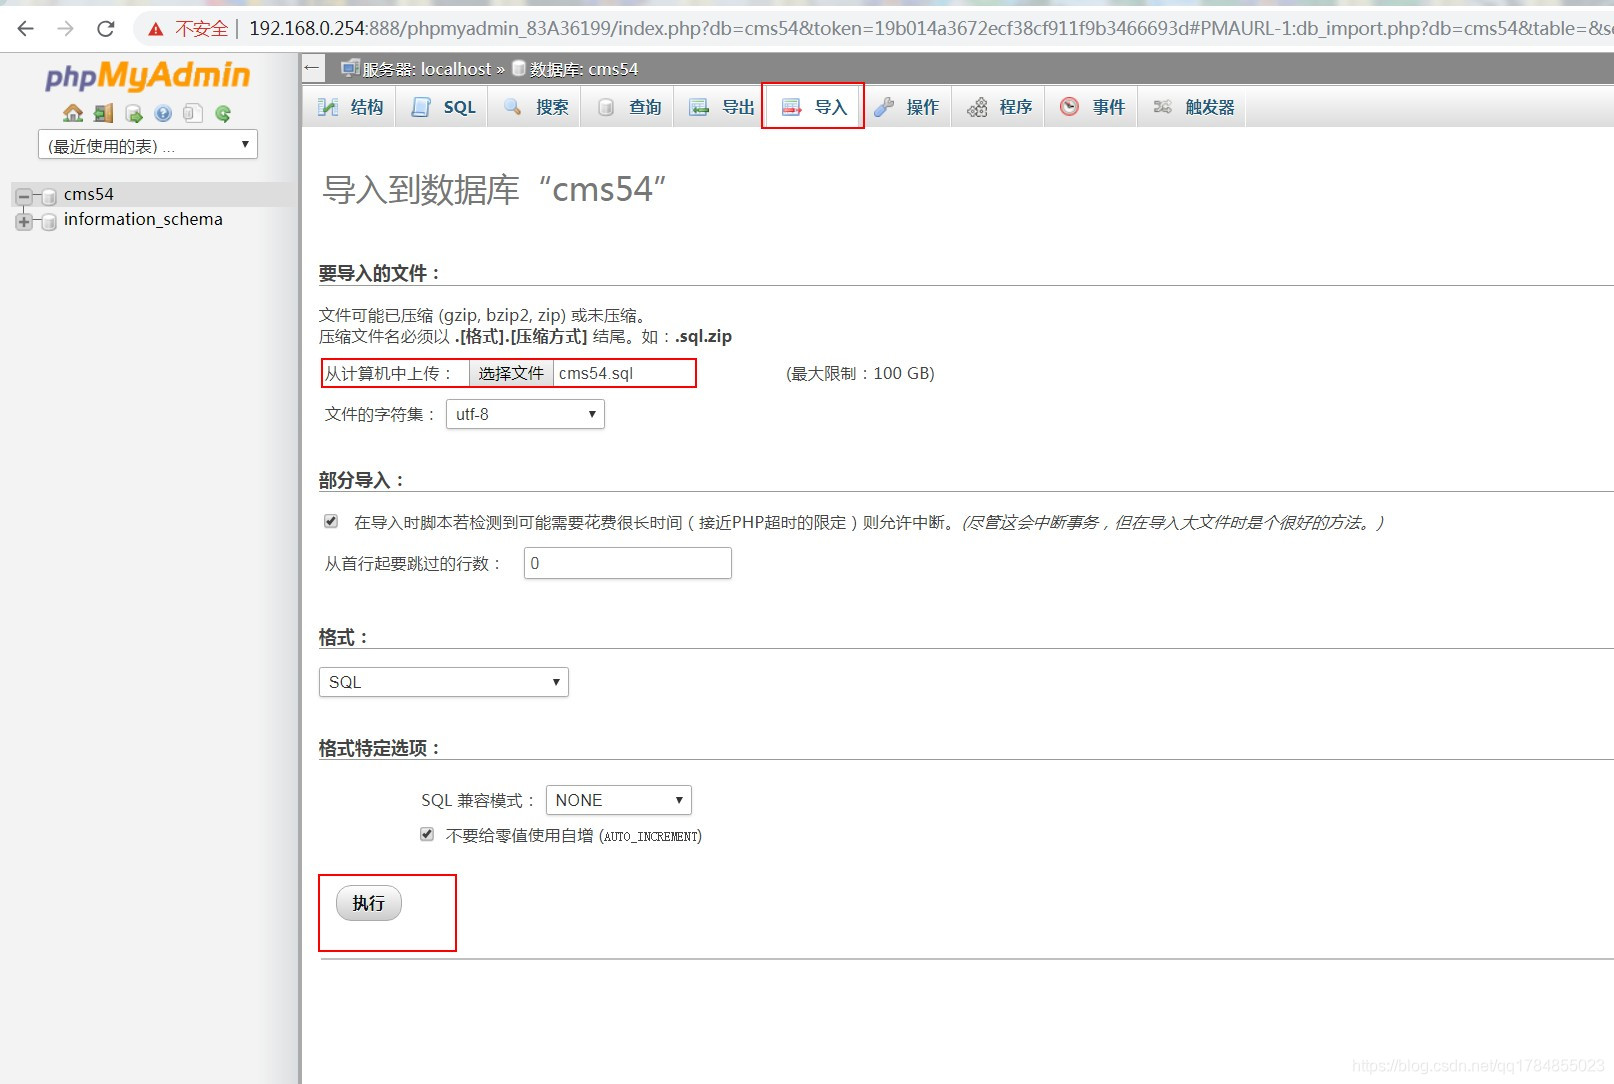Open the query window icon
1614x1084 pixels.
(x=133, y=113)
